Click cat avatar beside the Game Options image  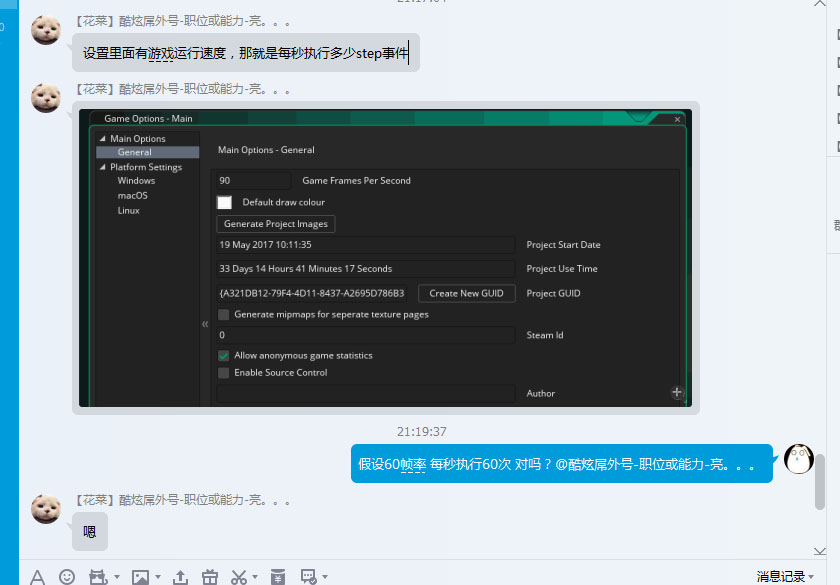pyautogui.click(x=46, y=98)
